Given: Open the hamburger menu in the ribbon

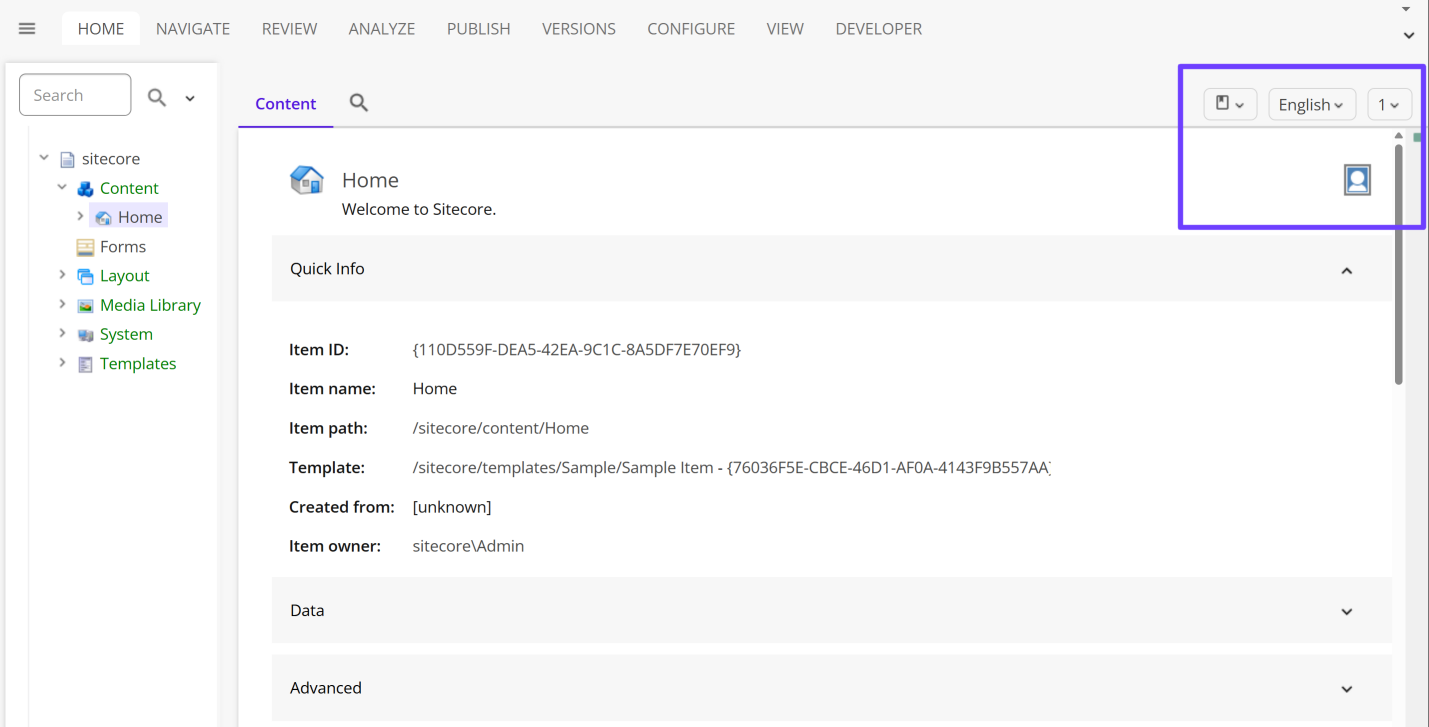Looking at the screenshot, I should click(27, 29).
